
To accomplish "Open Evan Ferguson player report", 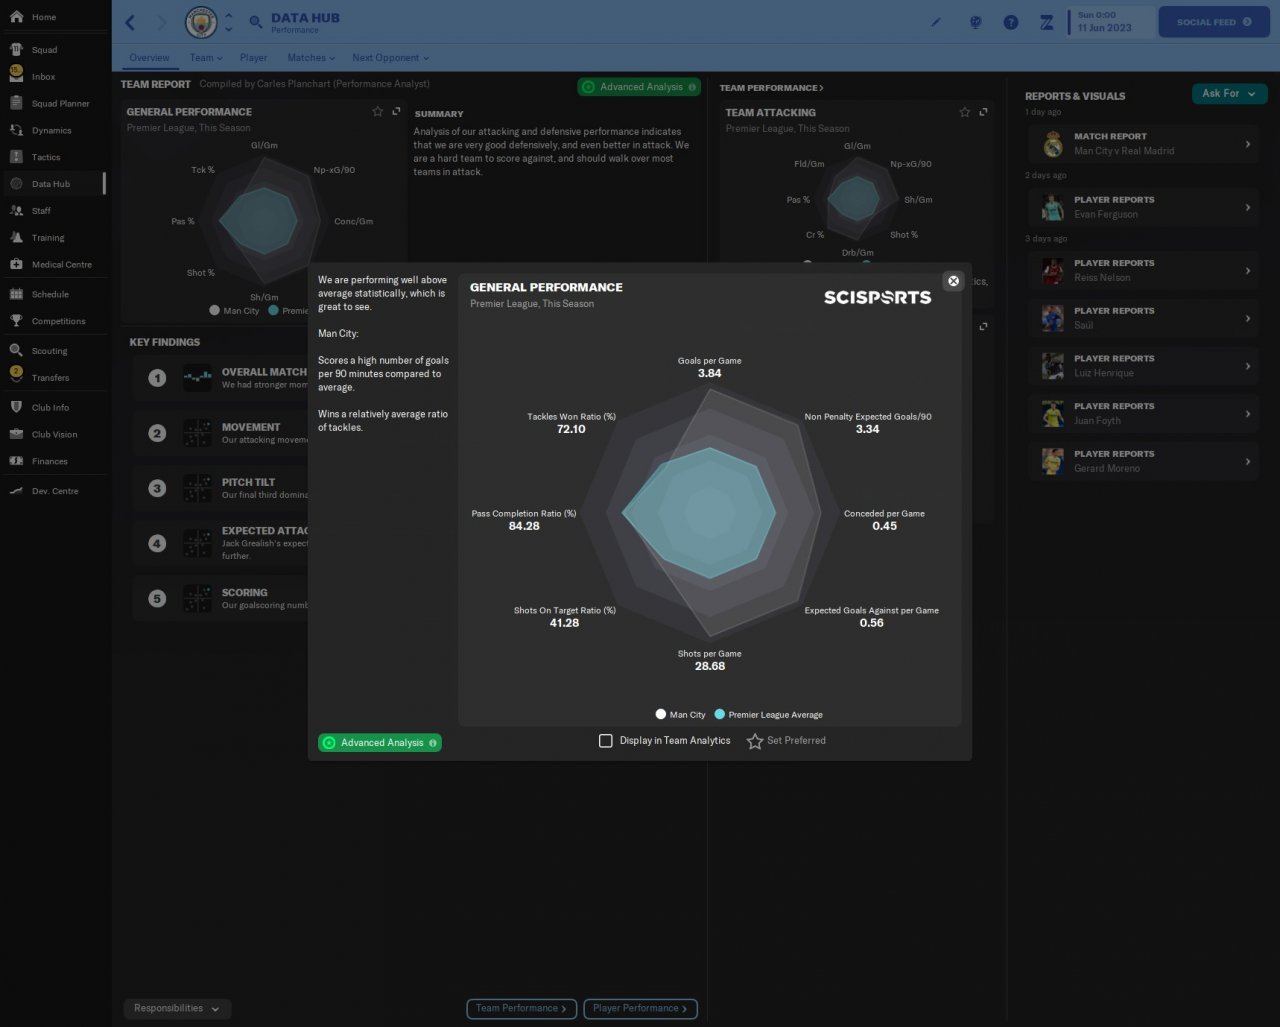I will coord(1143,207).
